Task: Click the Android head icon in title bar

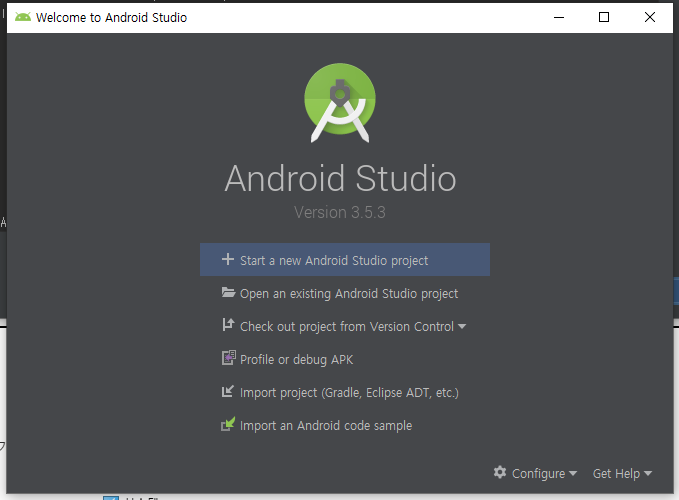Action: tap(23, 17)
